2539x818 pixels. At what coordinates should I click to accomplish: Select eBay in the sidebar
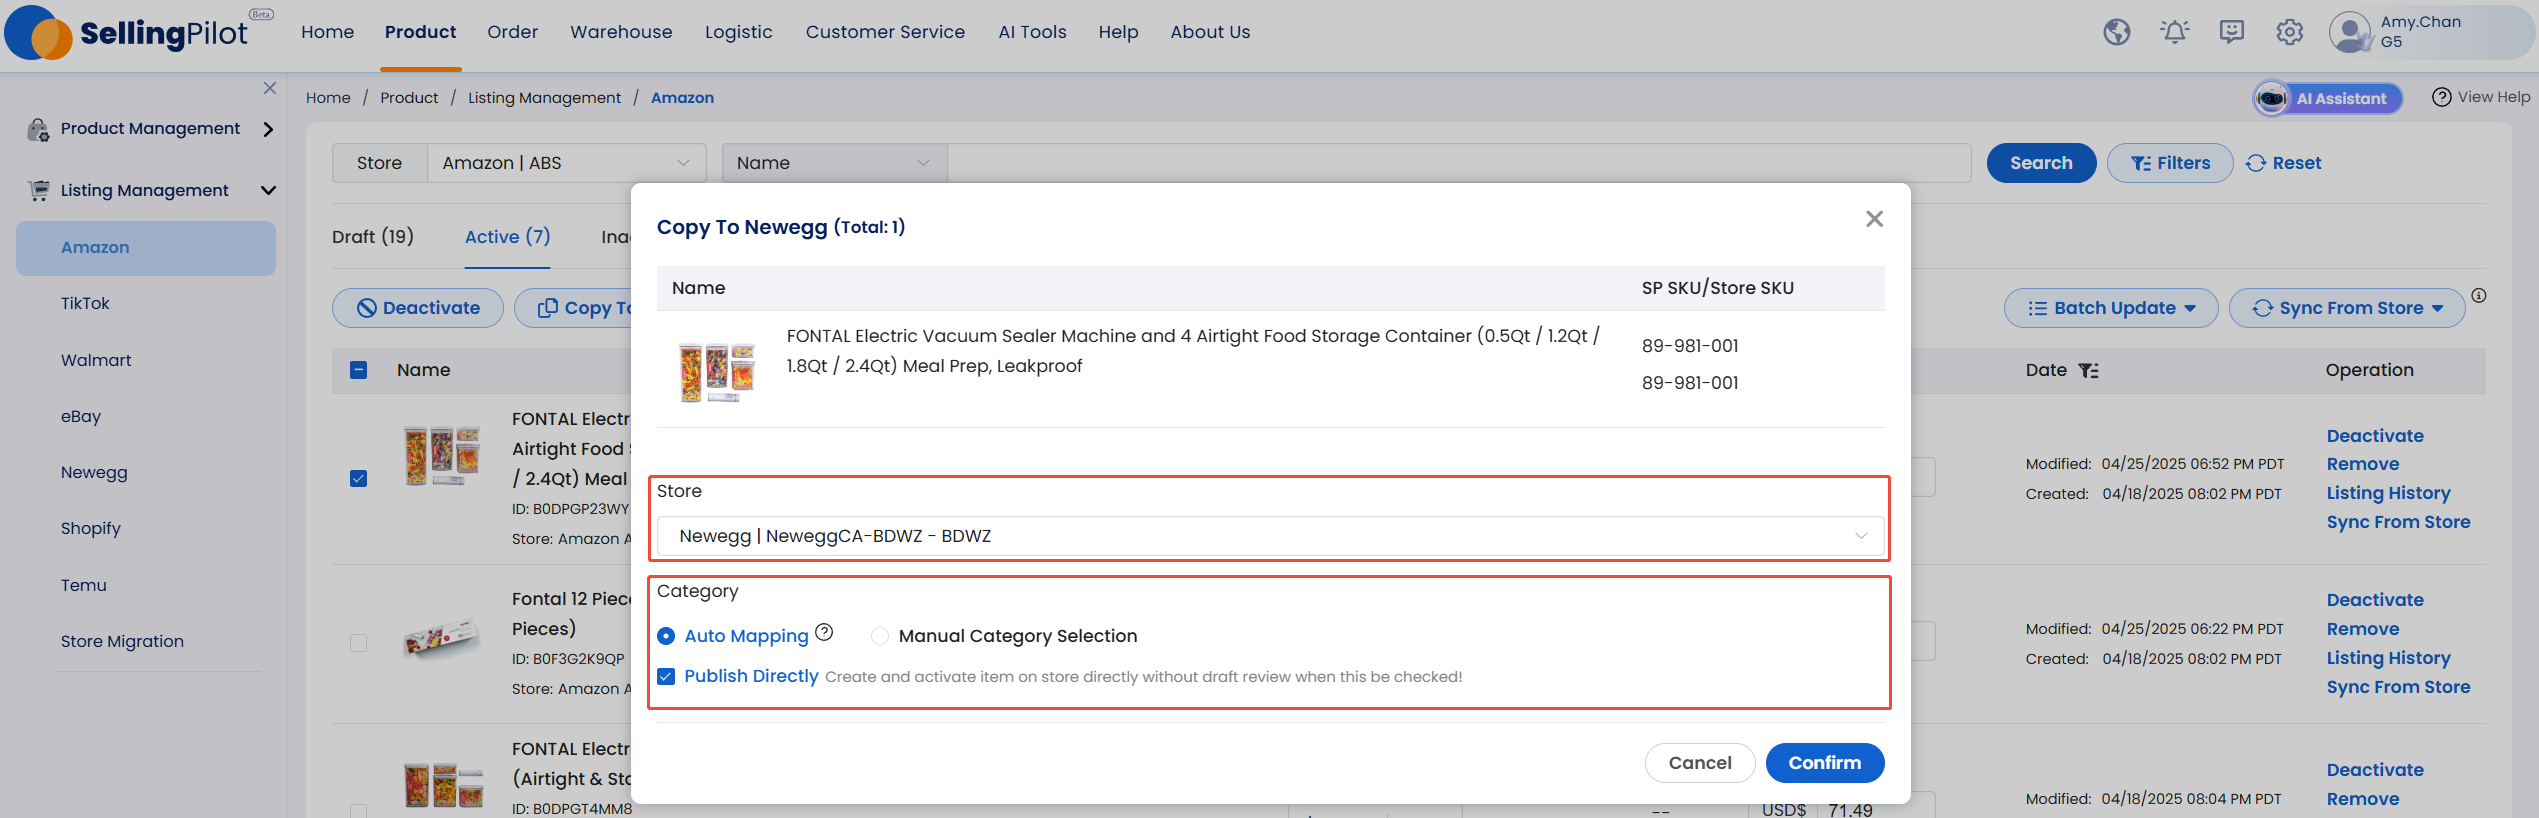click(x=81, y=416)
